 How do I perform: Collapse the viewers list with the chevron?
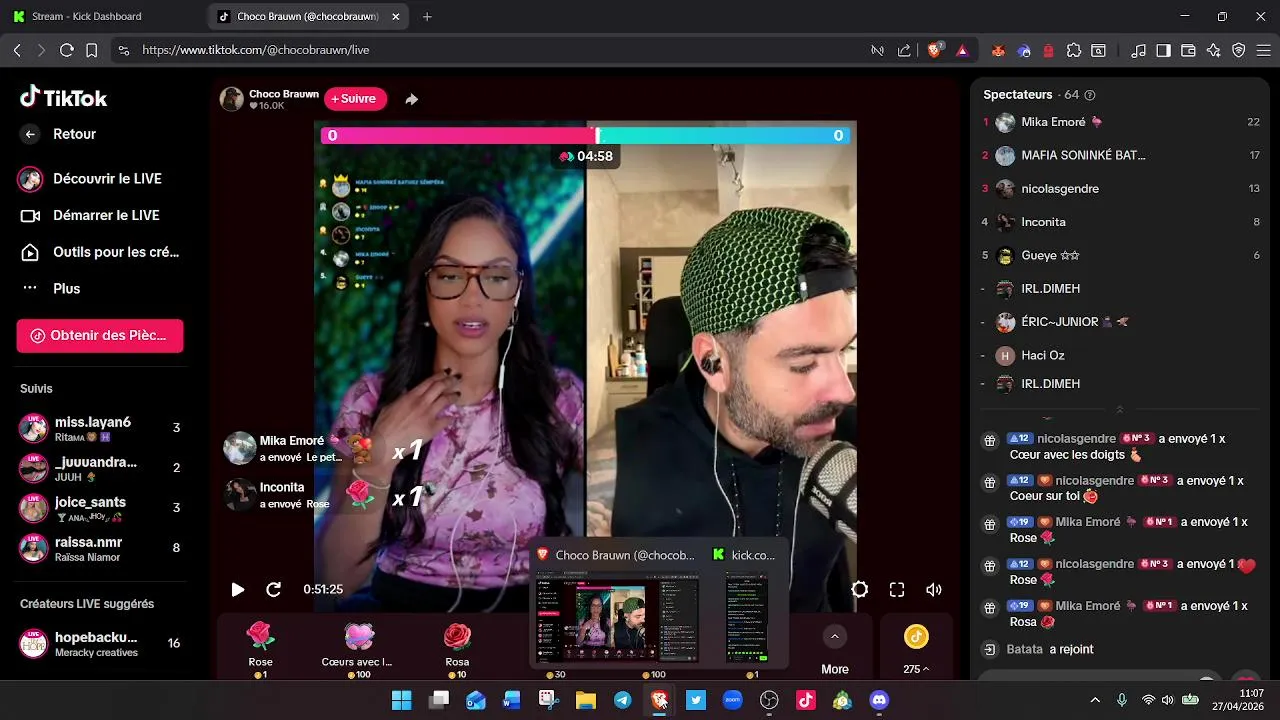click(x=1119, y=409)
